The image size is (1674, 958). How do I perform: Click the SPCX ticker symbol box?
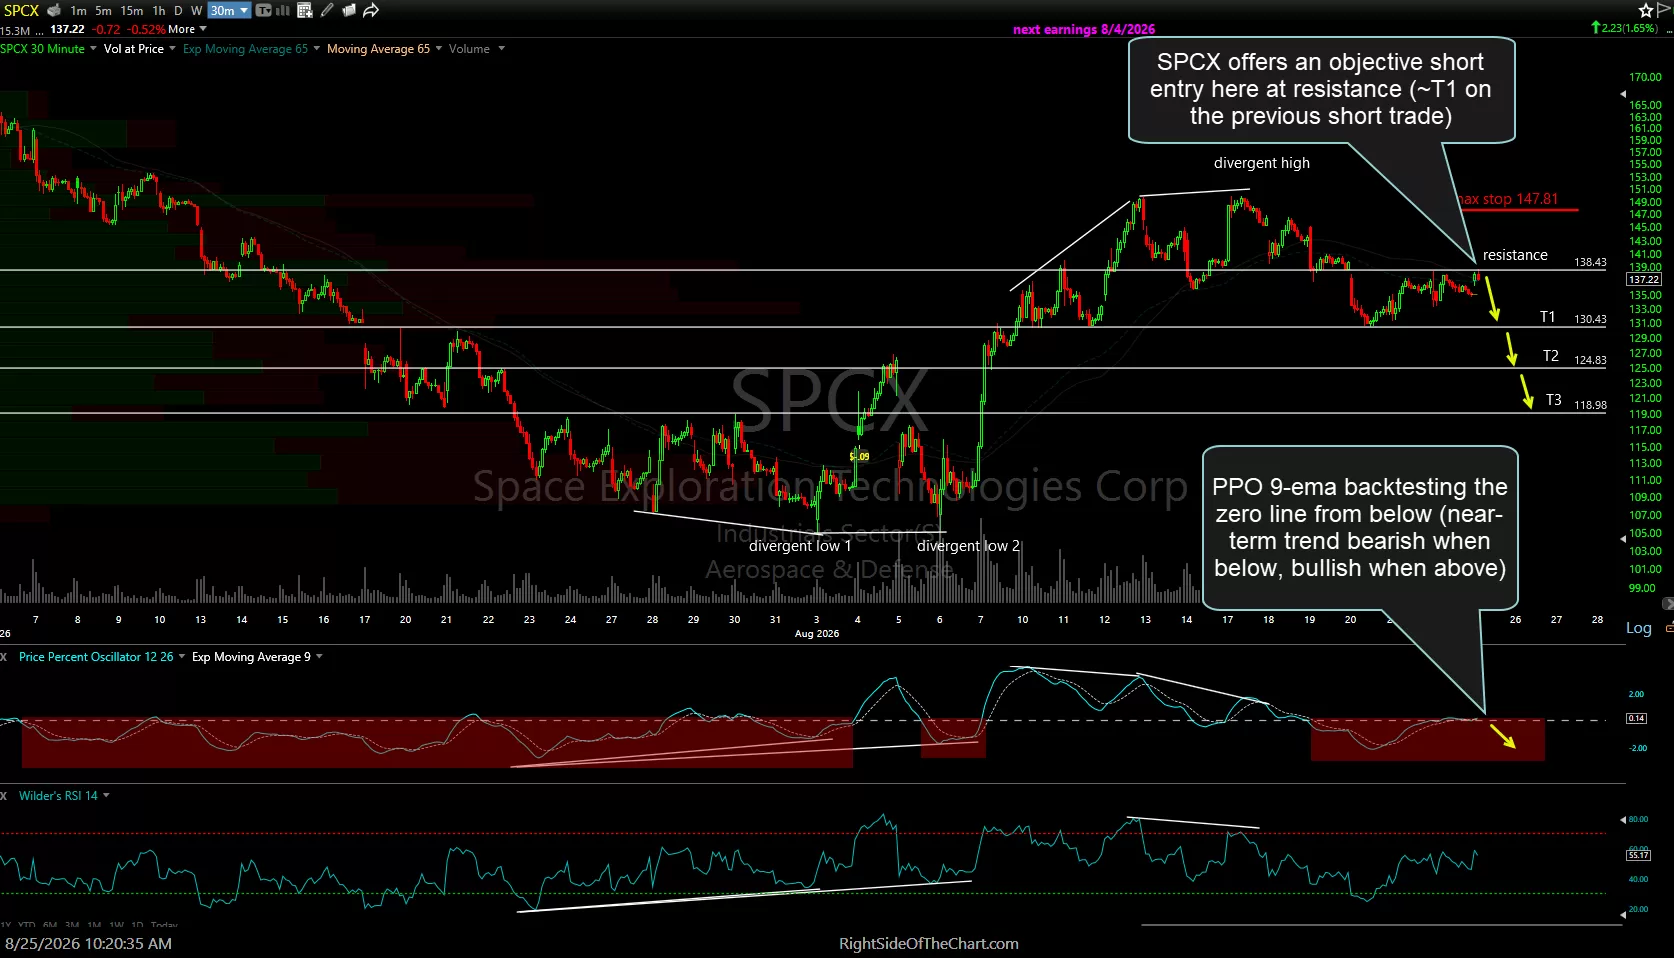21,10
